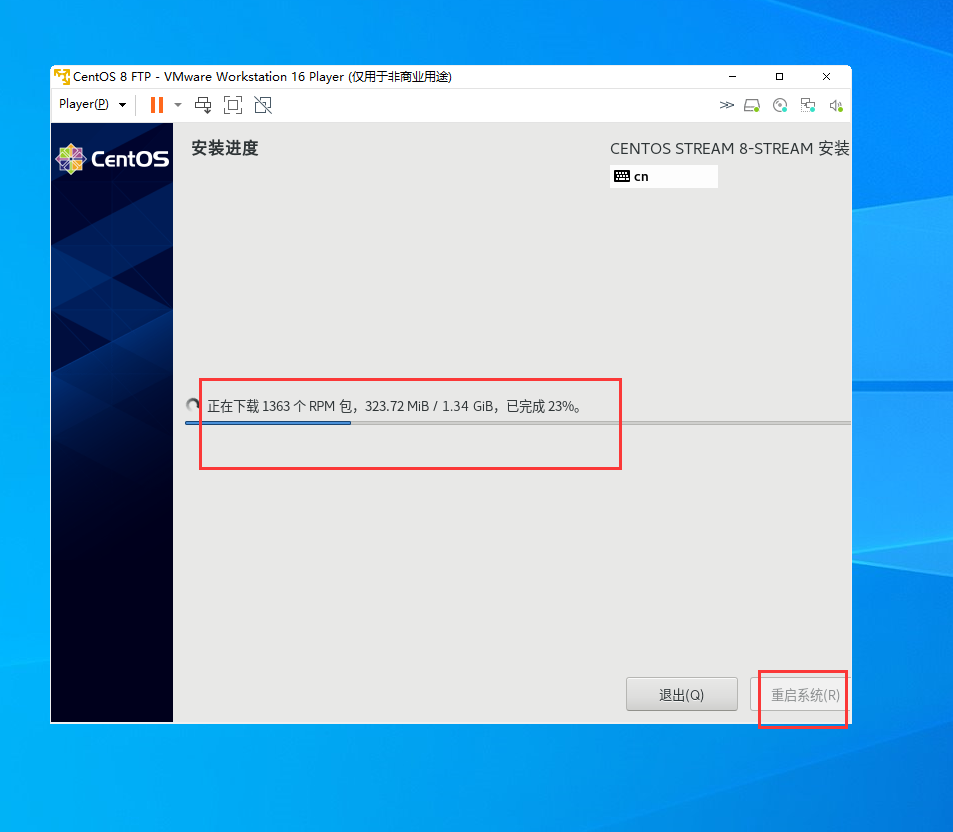
Task: Close the VMware Player window
Action: (x=826, y=77)
